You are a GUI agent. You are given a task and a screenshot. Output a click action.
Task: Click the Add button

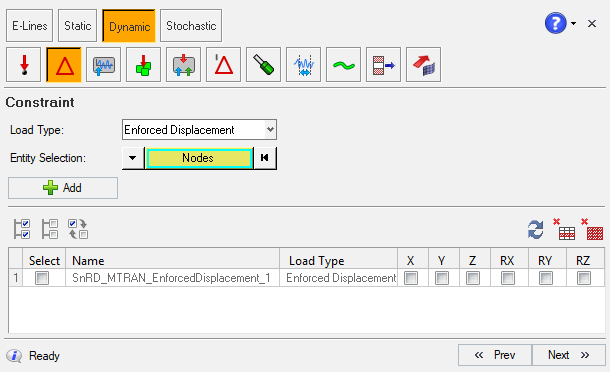[63, 188]
